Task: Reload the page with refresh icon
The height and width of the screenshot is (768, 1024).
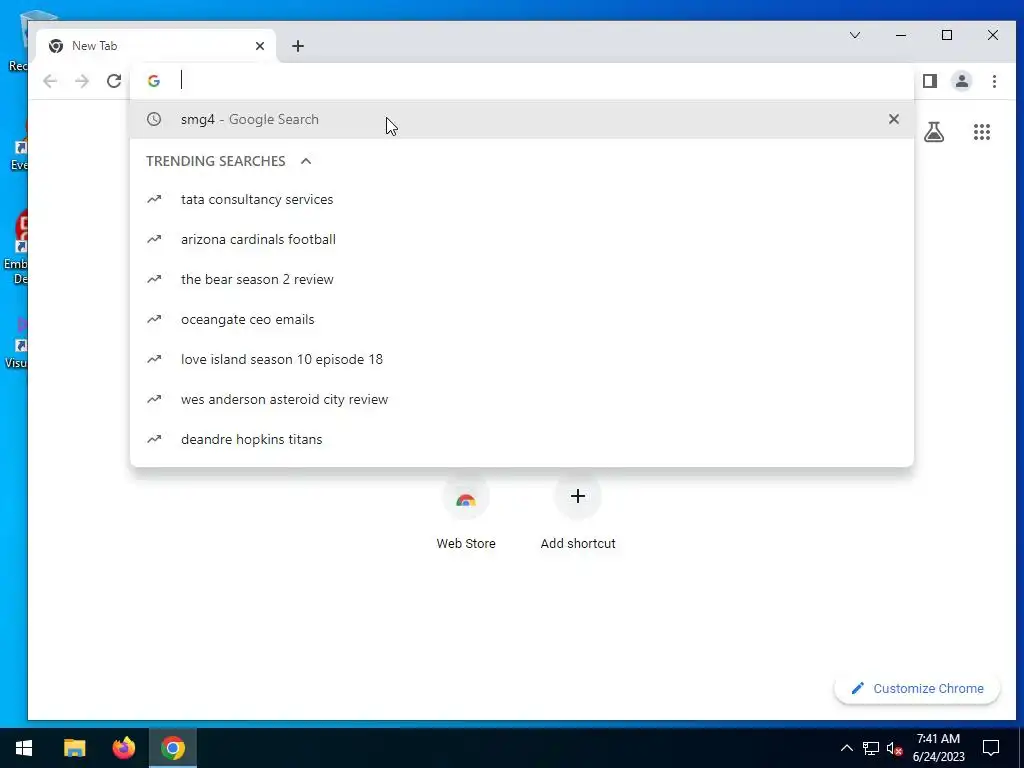Action: click(114, 81)
